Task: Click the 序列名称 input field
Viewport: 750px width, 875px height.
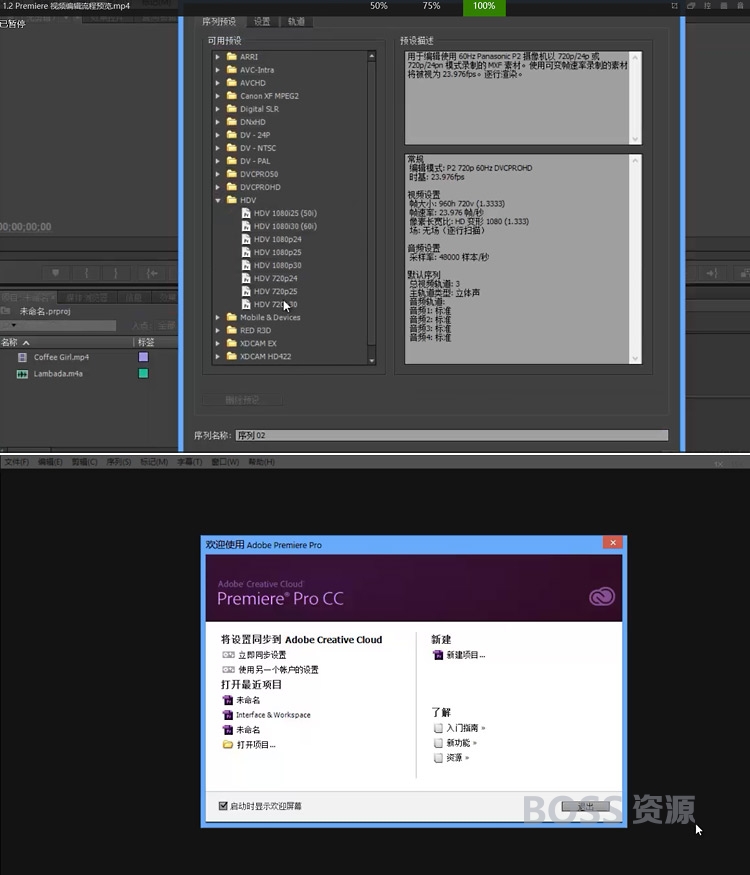Action: coord(452,435)
